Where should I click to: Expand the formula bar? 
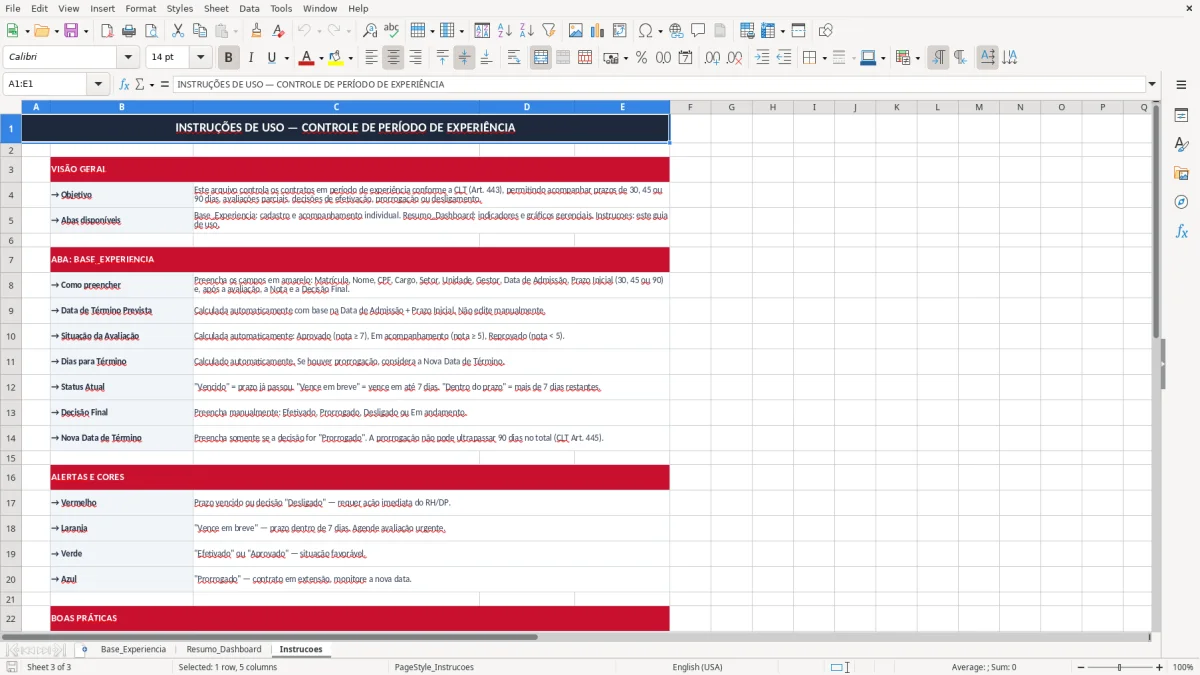tap(1152, 84)
